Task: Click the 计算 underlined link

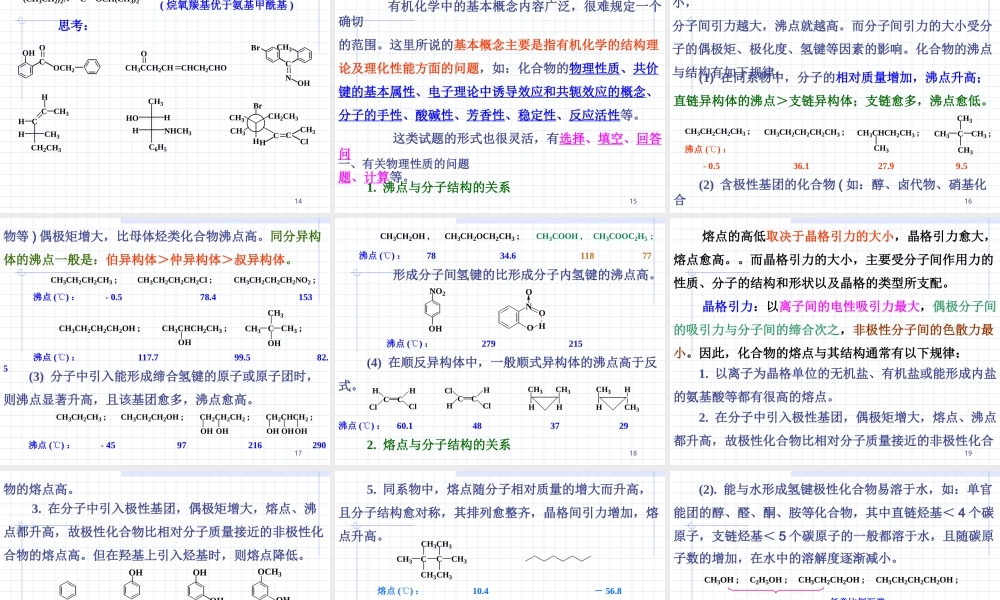Action: coord(377,176)
